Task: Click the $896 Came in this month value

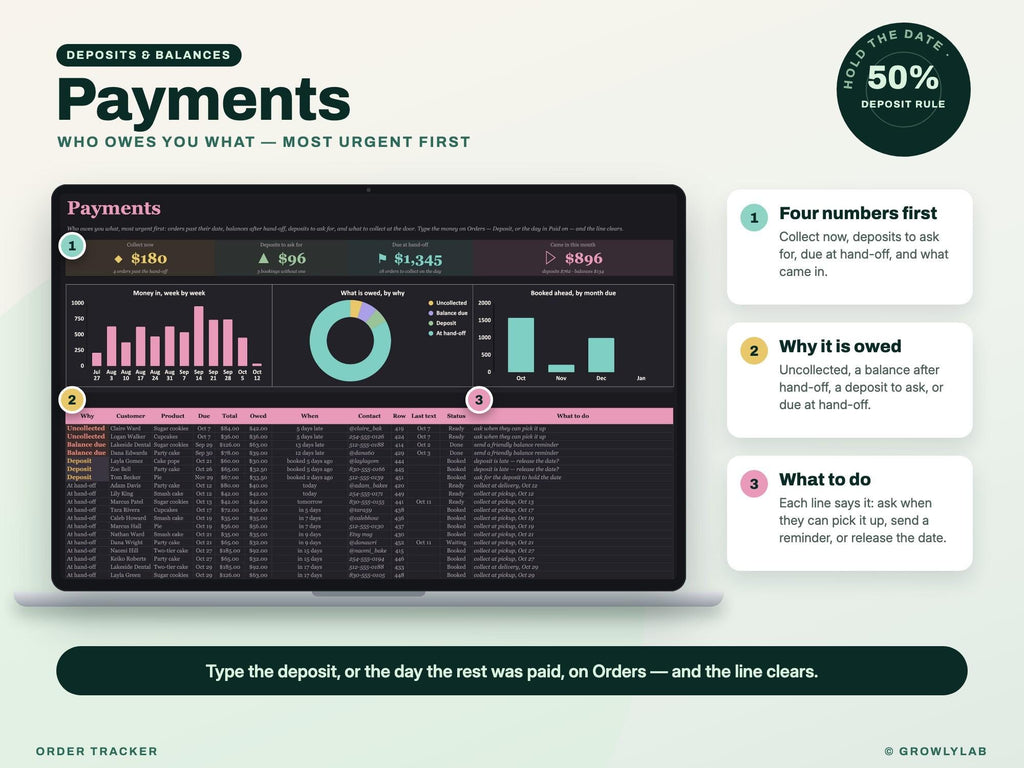Action: pyautogui.click(x=584, y=259)
